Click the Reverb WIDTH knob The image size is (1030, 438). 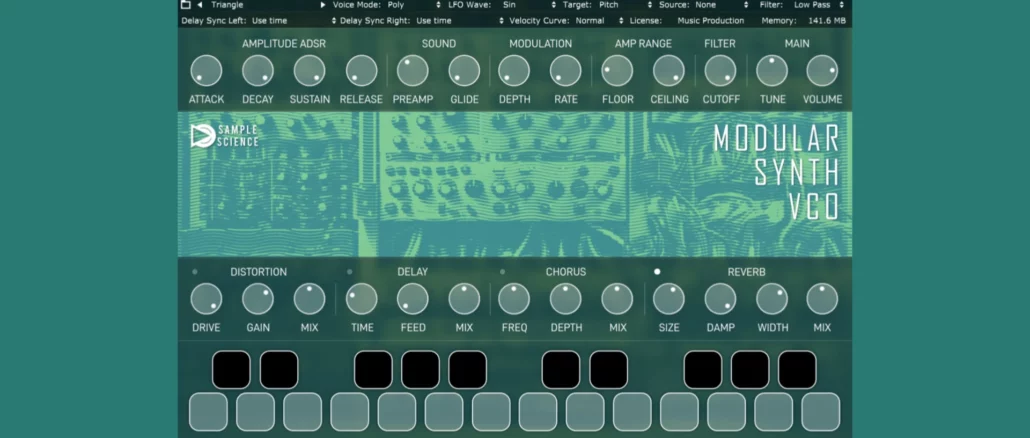[x=772, y=299]
